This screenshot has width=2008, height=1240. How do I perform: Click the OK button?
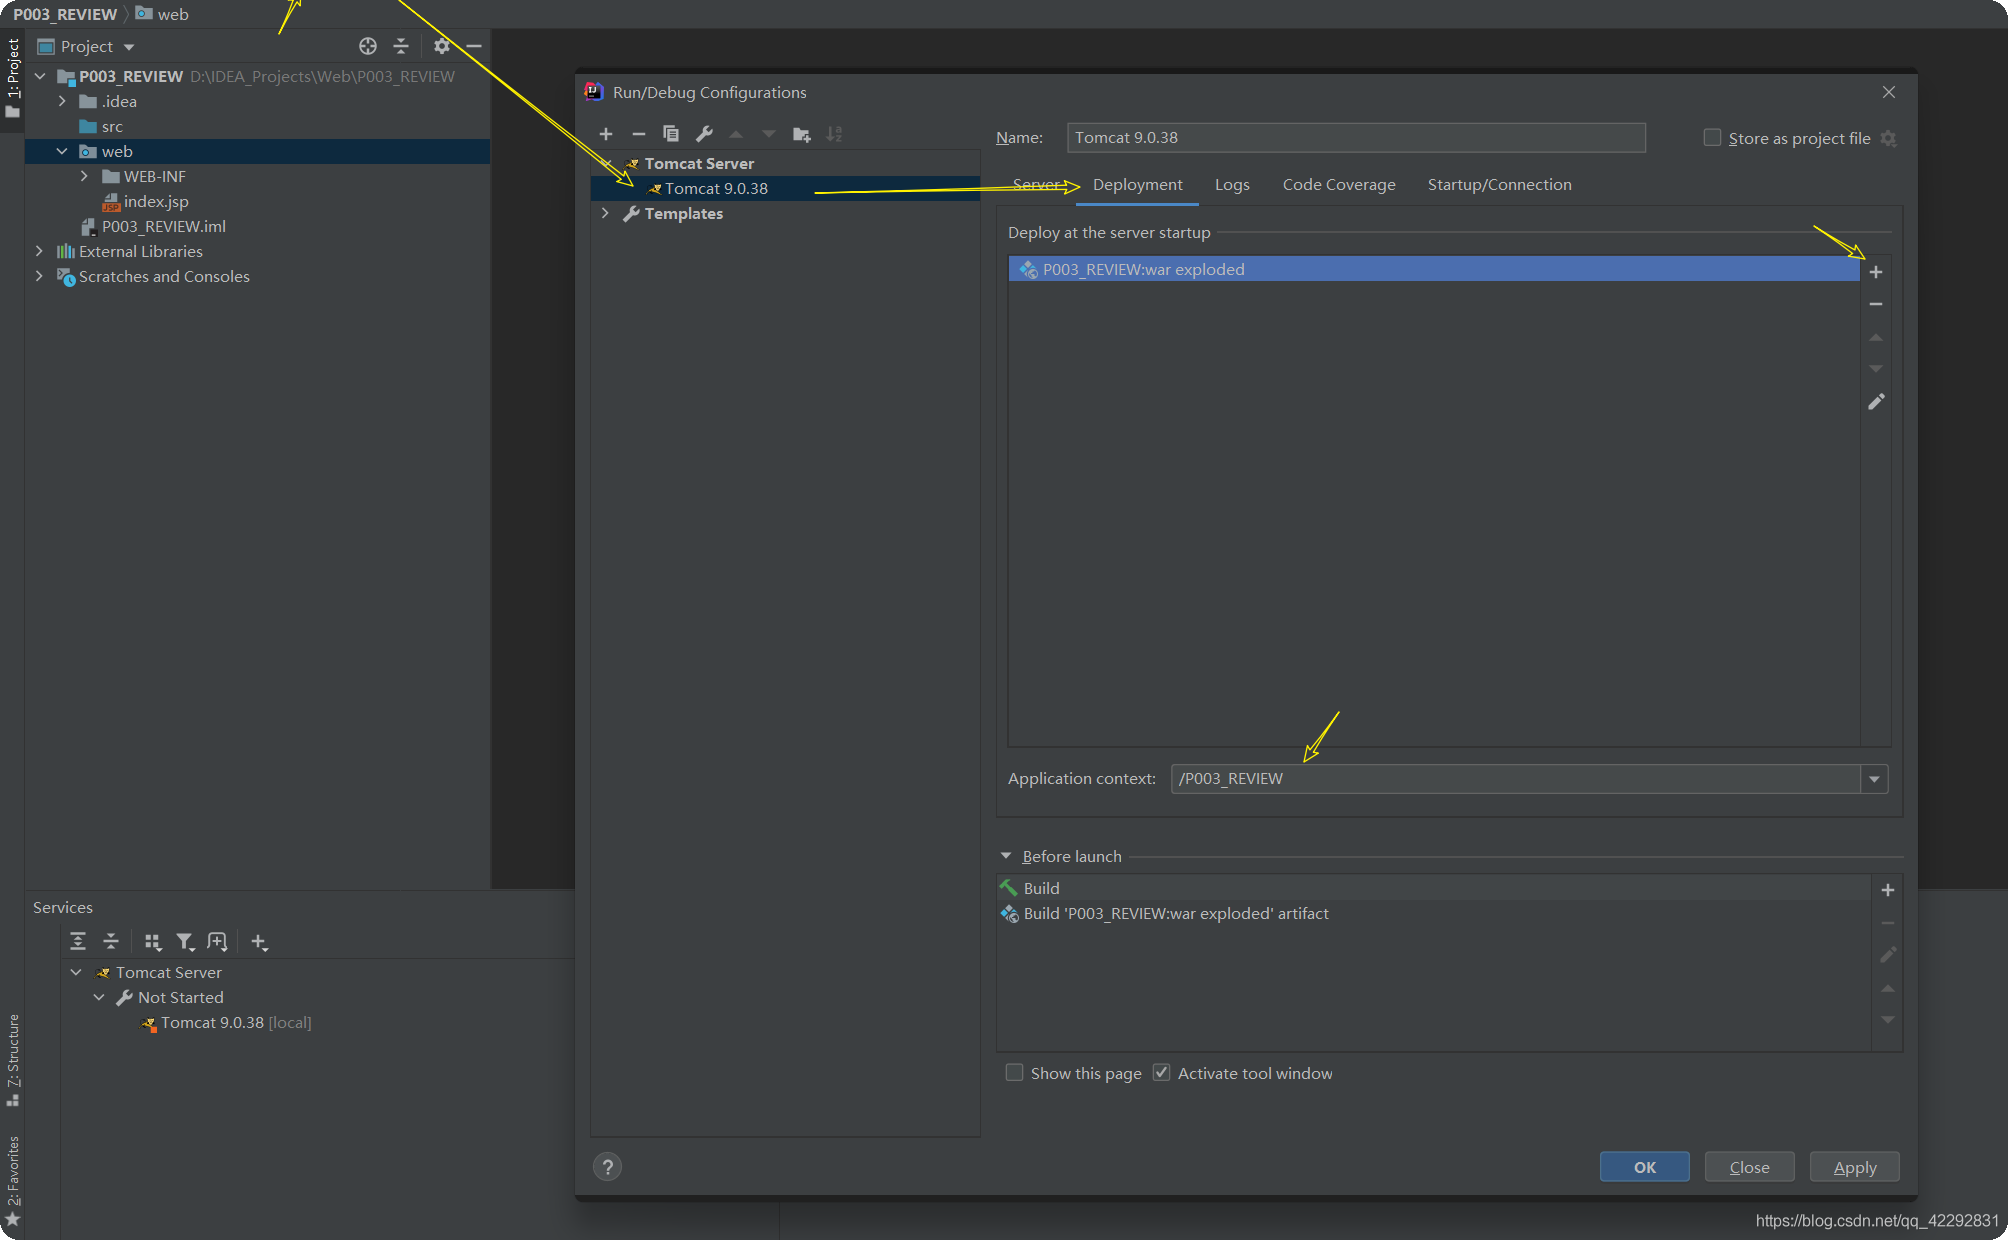point(1644,1167)
